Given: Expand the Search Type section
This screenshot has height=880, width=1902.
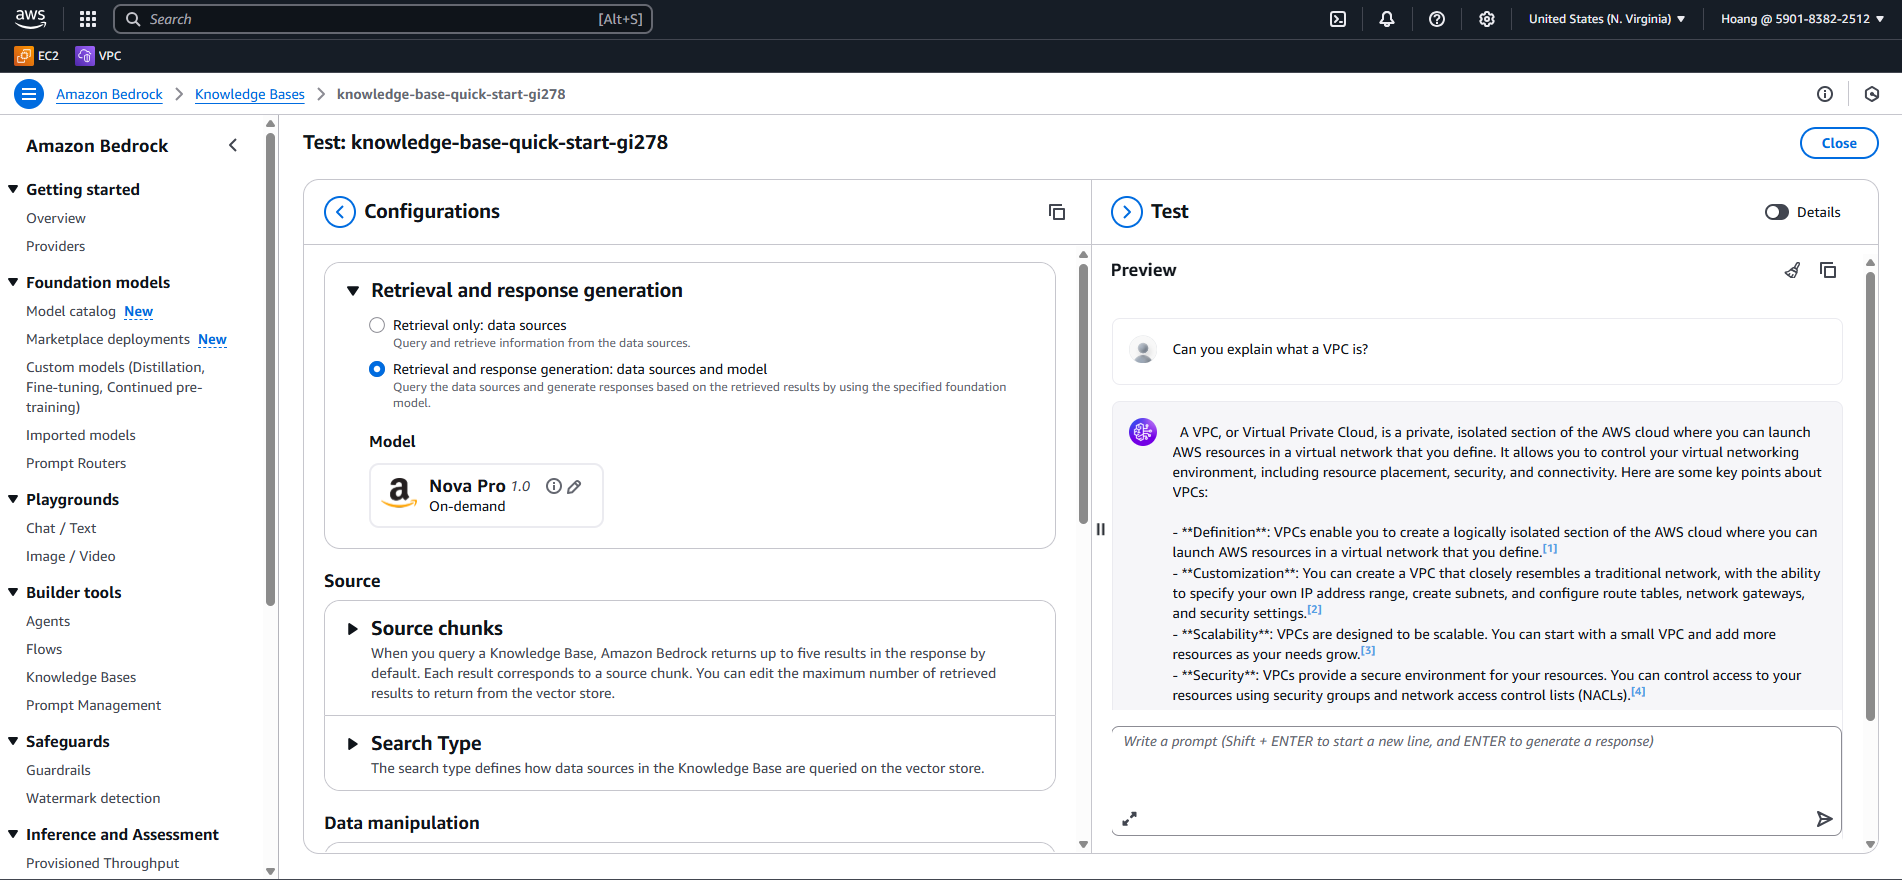Looking at the screenshot, I should click(x=353, y=744).
